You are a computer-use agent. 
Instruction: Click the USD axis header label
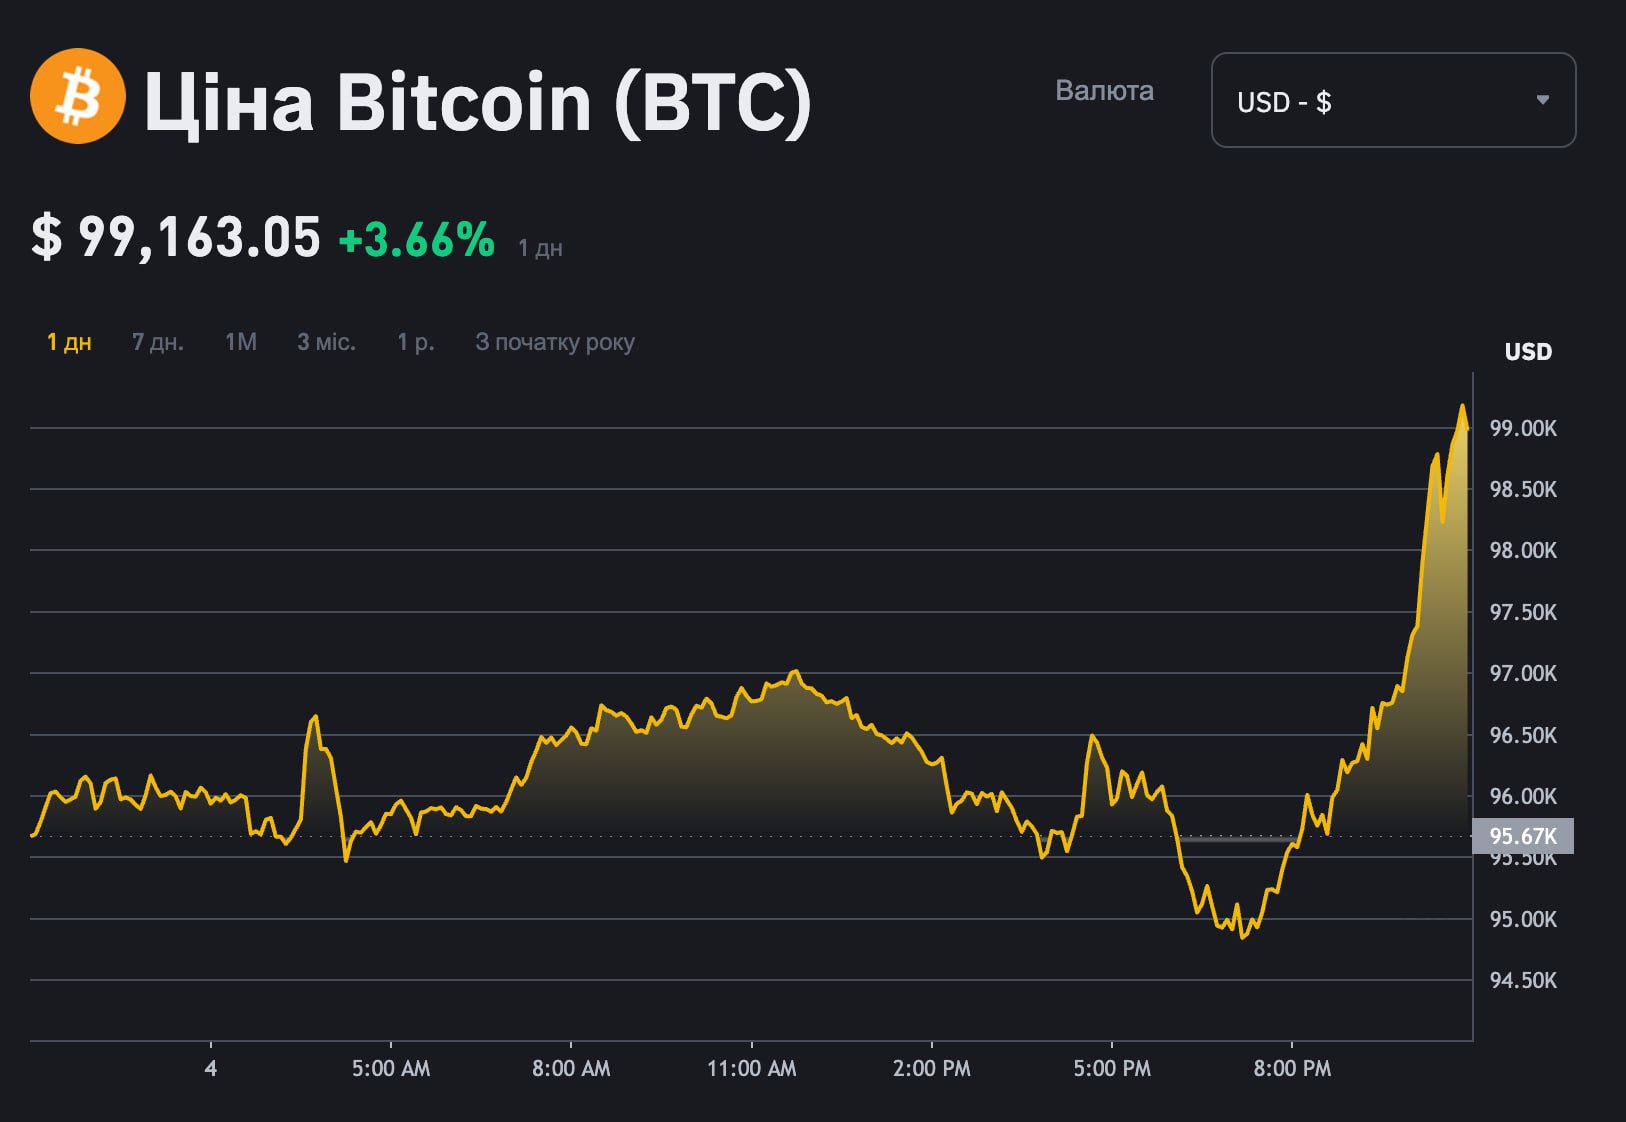coord(1528,352)
